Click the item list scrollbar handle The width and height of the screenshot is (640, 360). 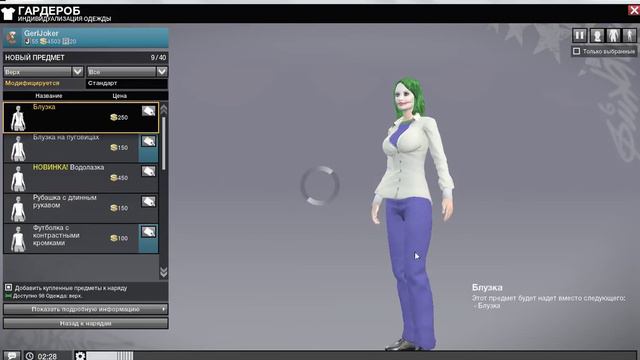pos(164,143)
